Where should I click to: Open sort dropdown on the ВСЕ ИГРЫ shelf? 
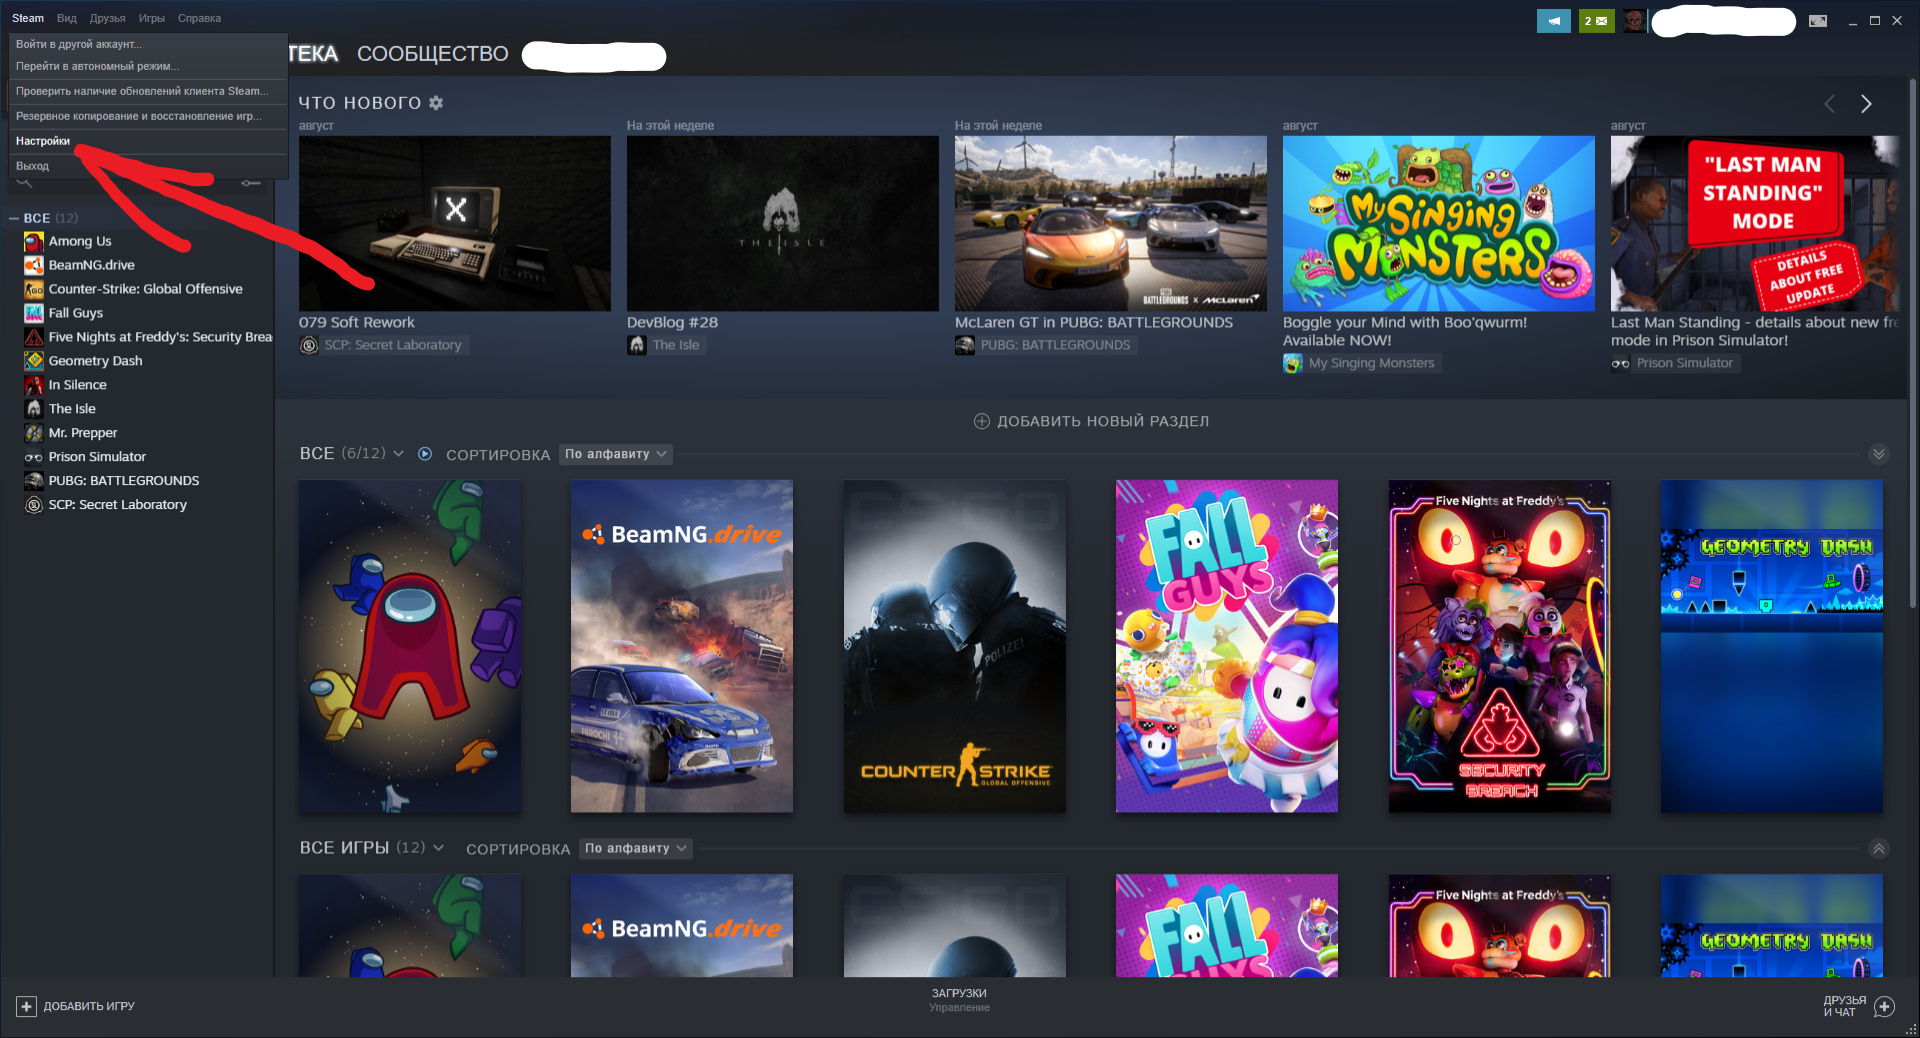(636, 848)
